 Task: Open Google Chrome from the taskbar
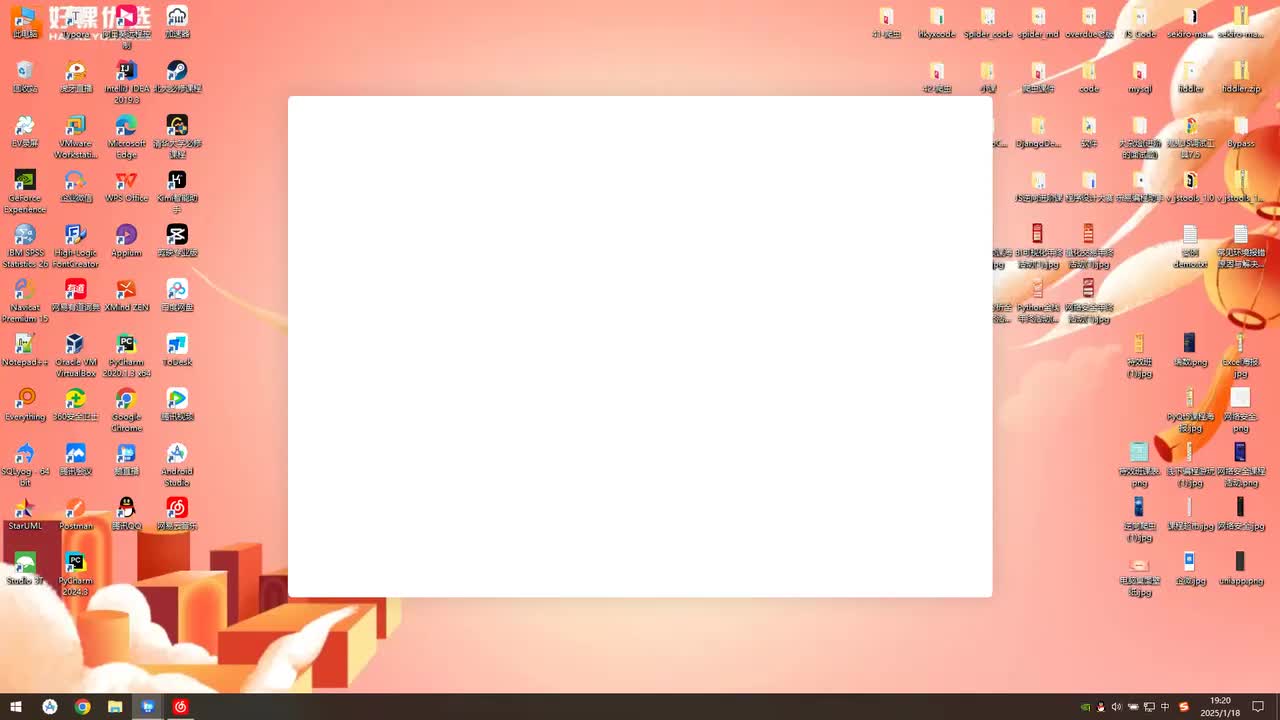point(82,707)
